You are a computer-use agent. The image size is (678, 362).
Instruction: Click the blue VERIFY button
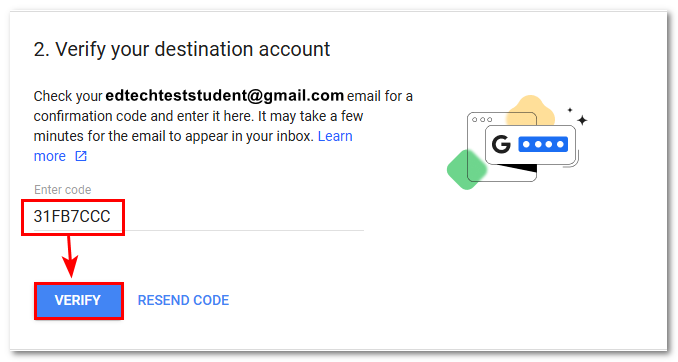coord(79,301)
